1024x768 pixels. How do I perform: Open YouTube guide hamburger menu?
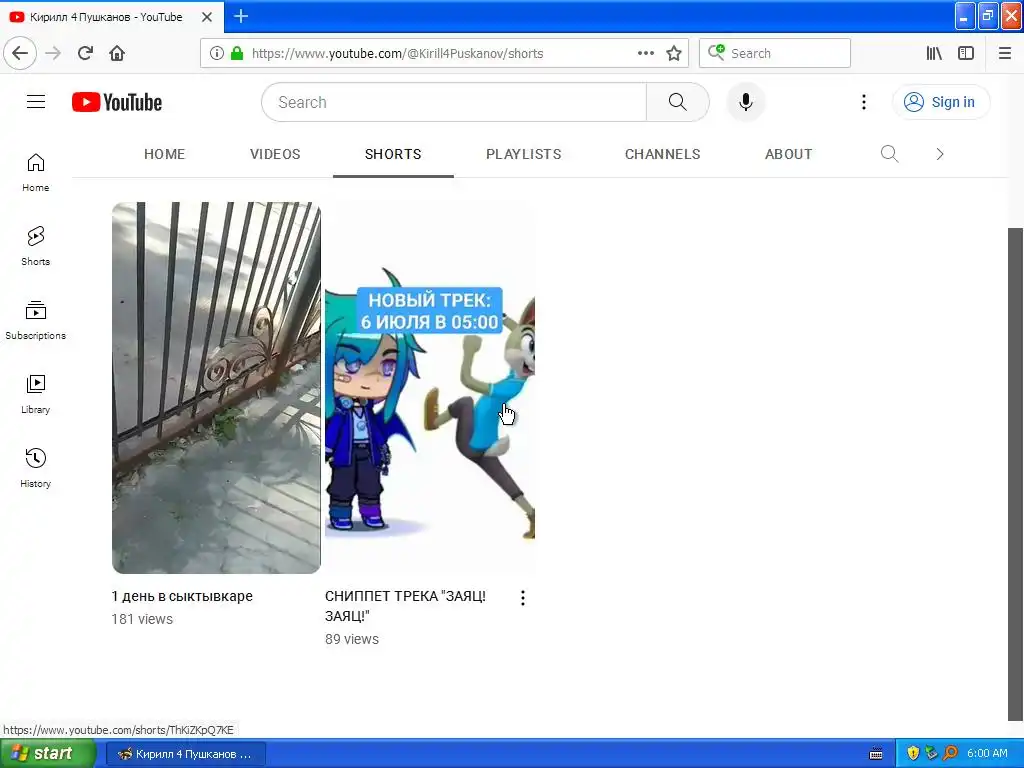pyautogui.click(x=36, y=102)
